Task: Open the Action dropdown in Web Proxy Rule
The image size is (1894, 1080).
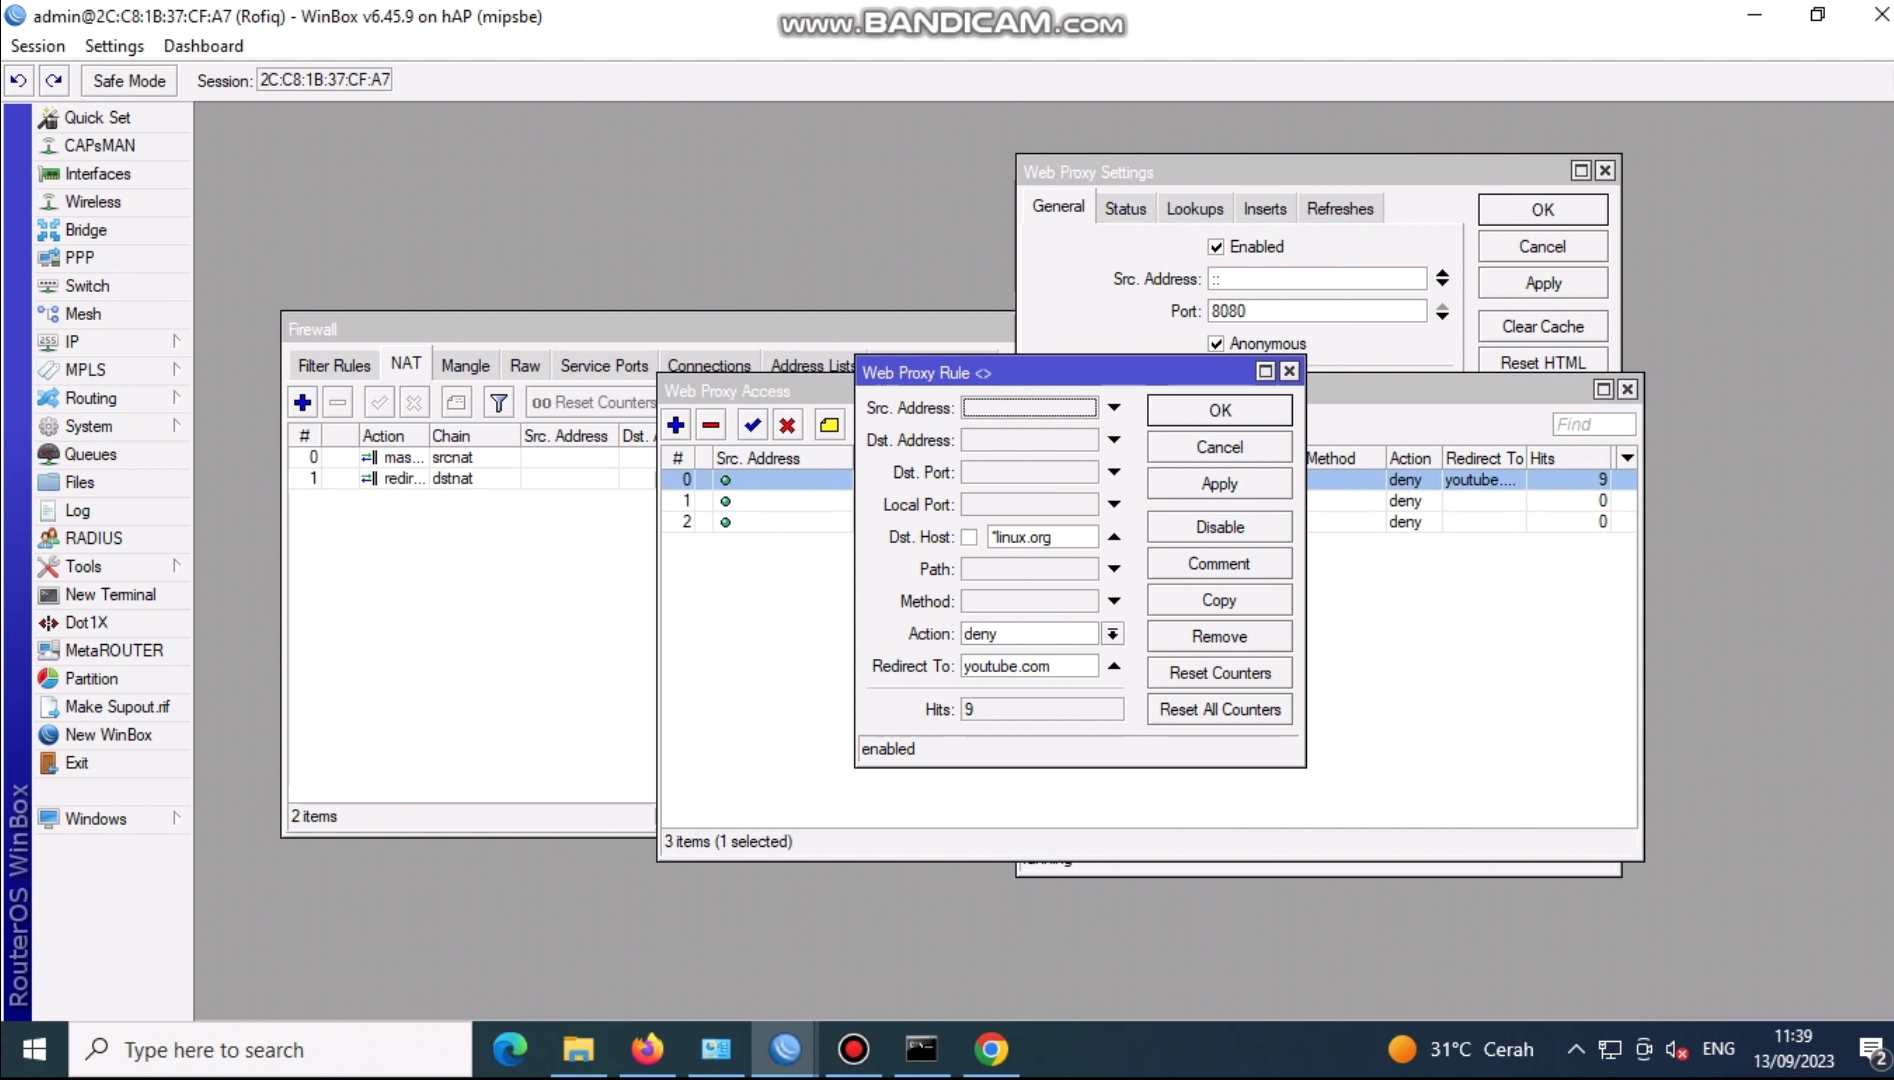Action: pyautogui.click(x=1112, y=634)
